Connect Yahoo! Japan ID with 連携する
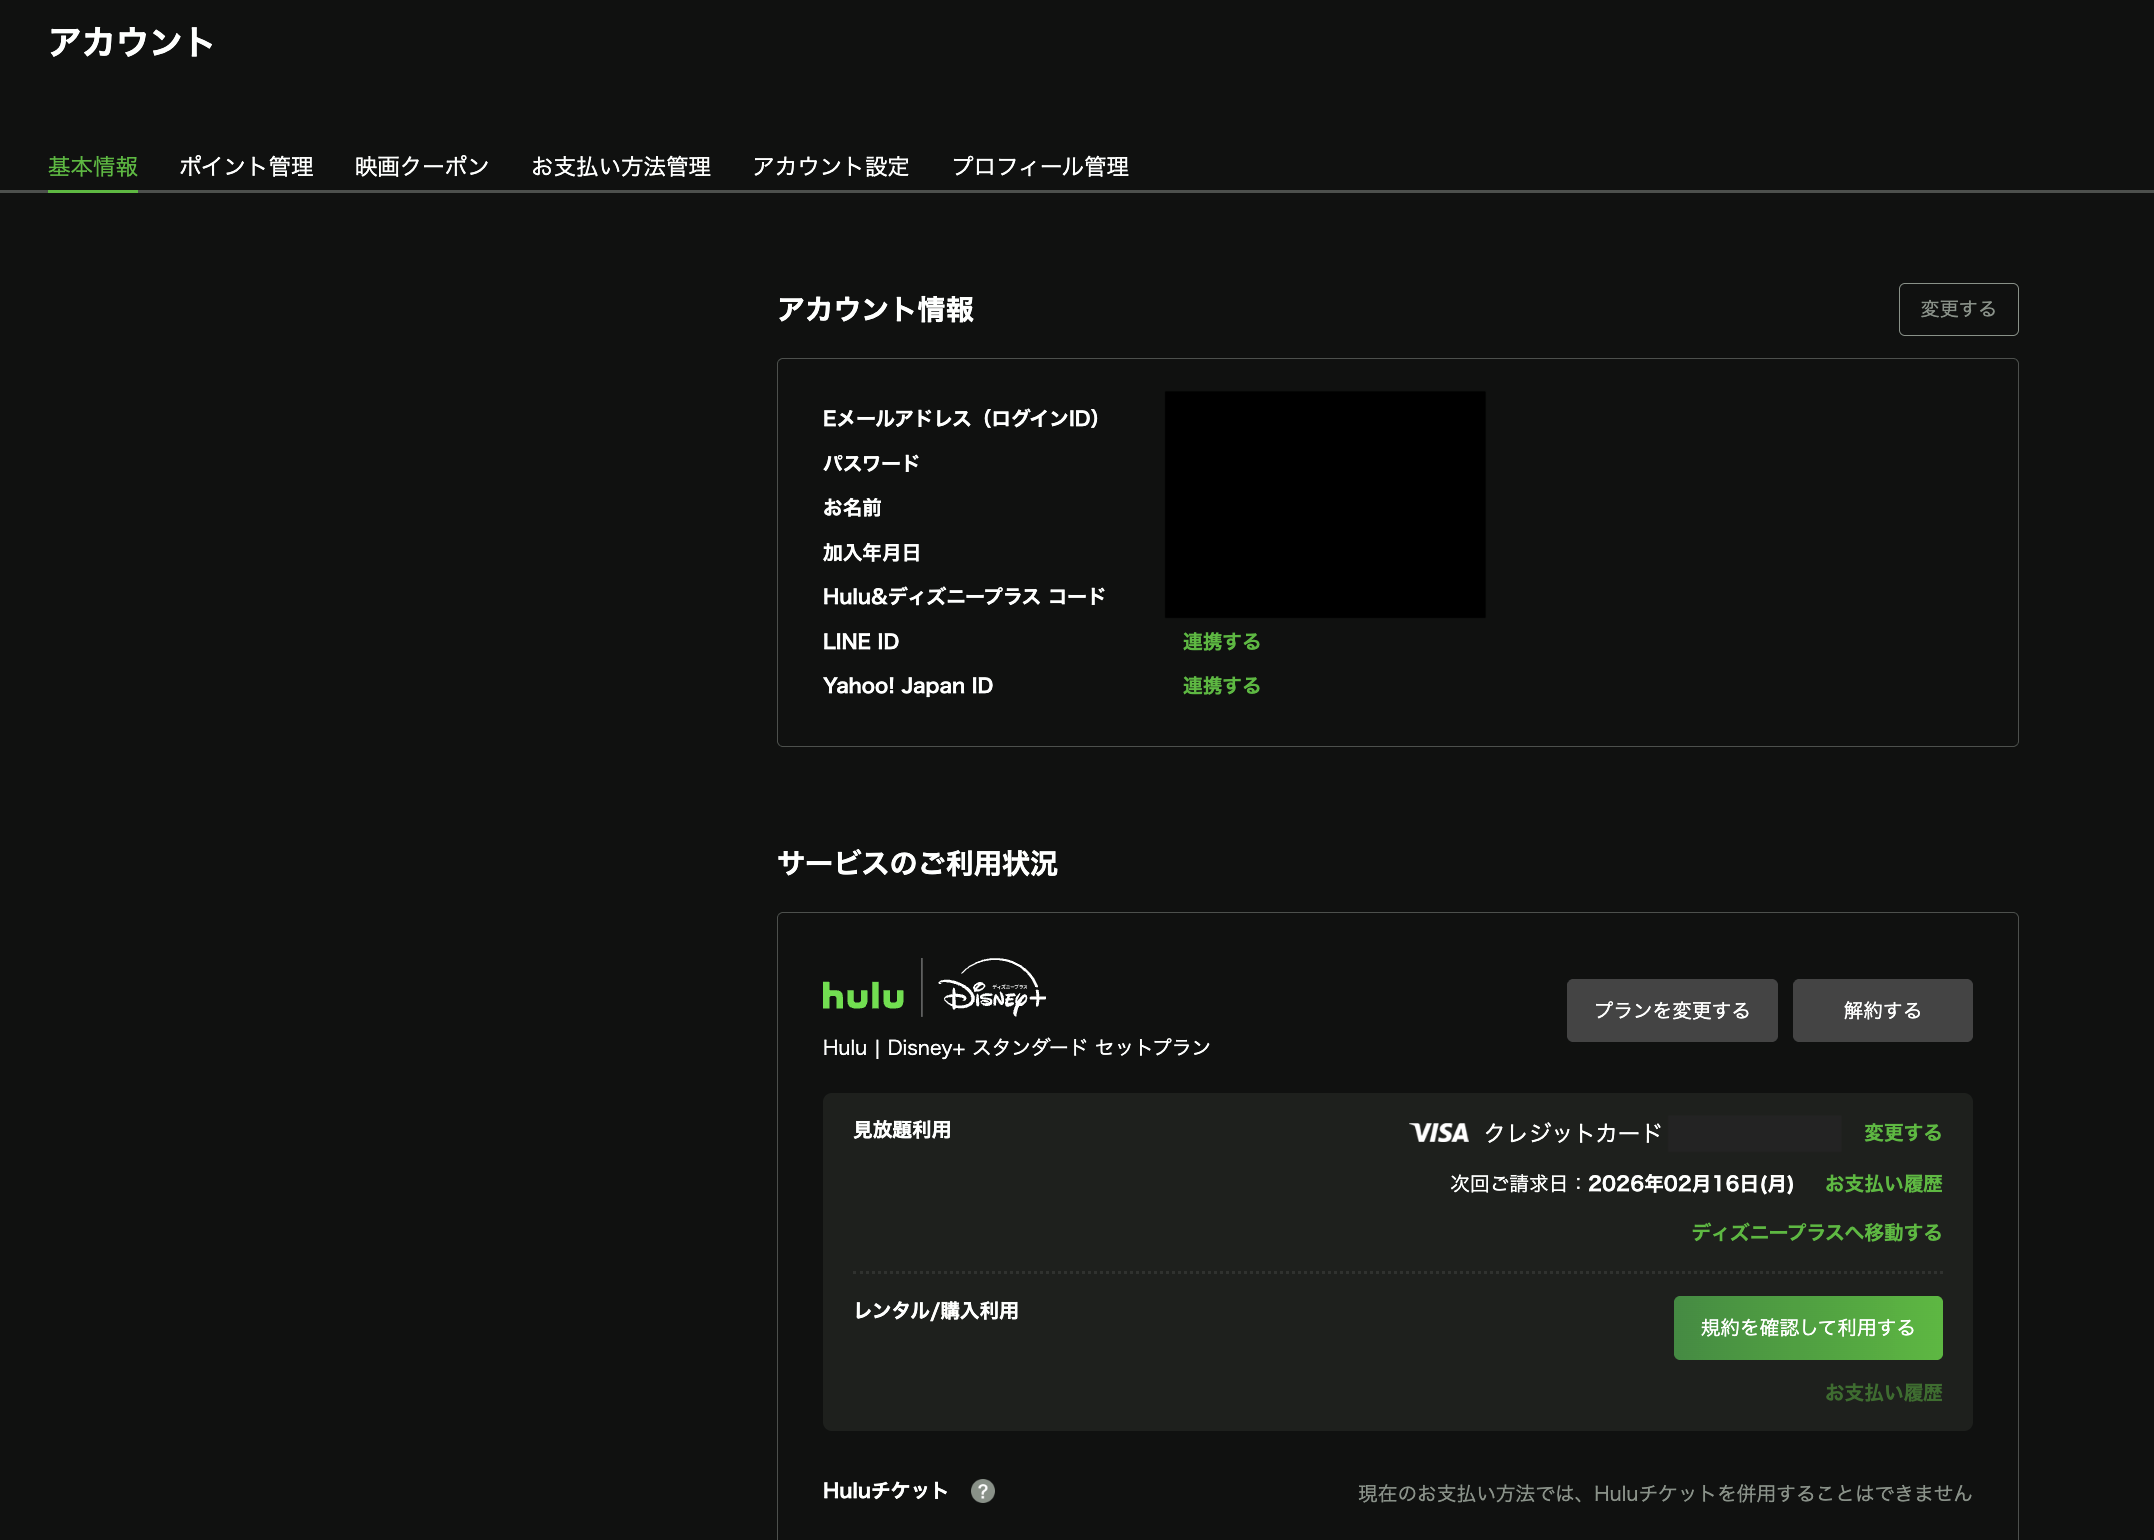Image resolution: width=2154 pixels, height=1540 pixels. [x=1220, y=685]
